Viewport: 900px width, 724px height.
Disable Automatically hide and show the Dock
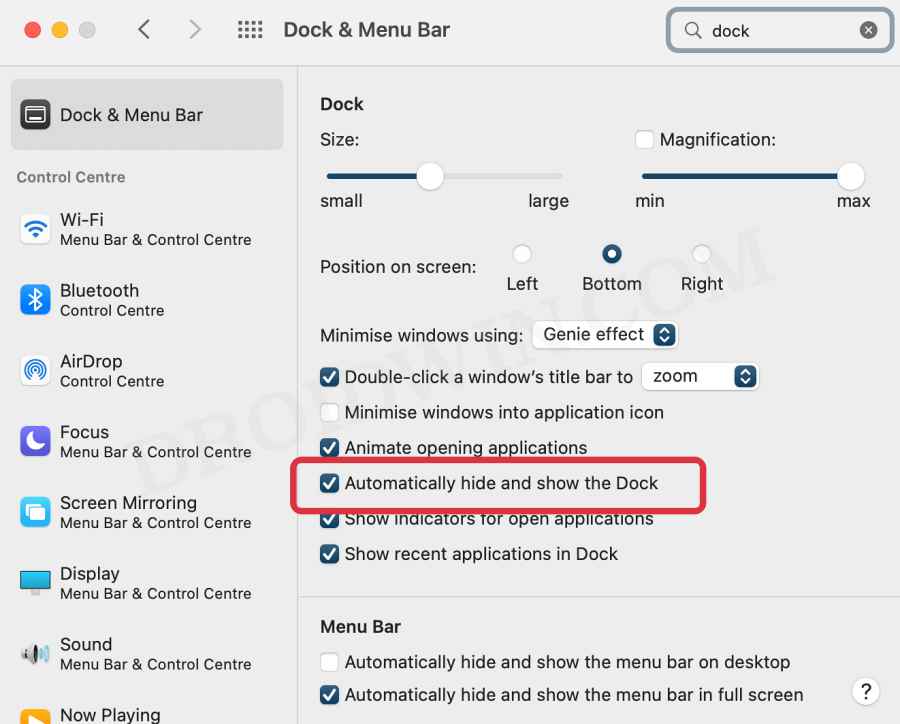click(x=329, y=483)
